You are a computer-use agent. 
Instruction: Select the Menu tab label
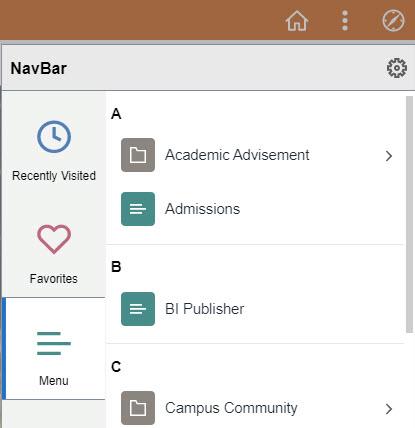54,380
